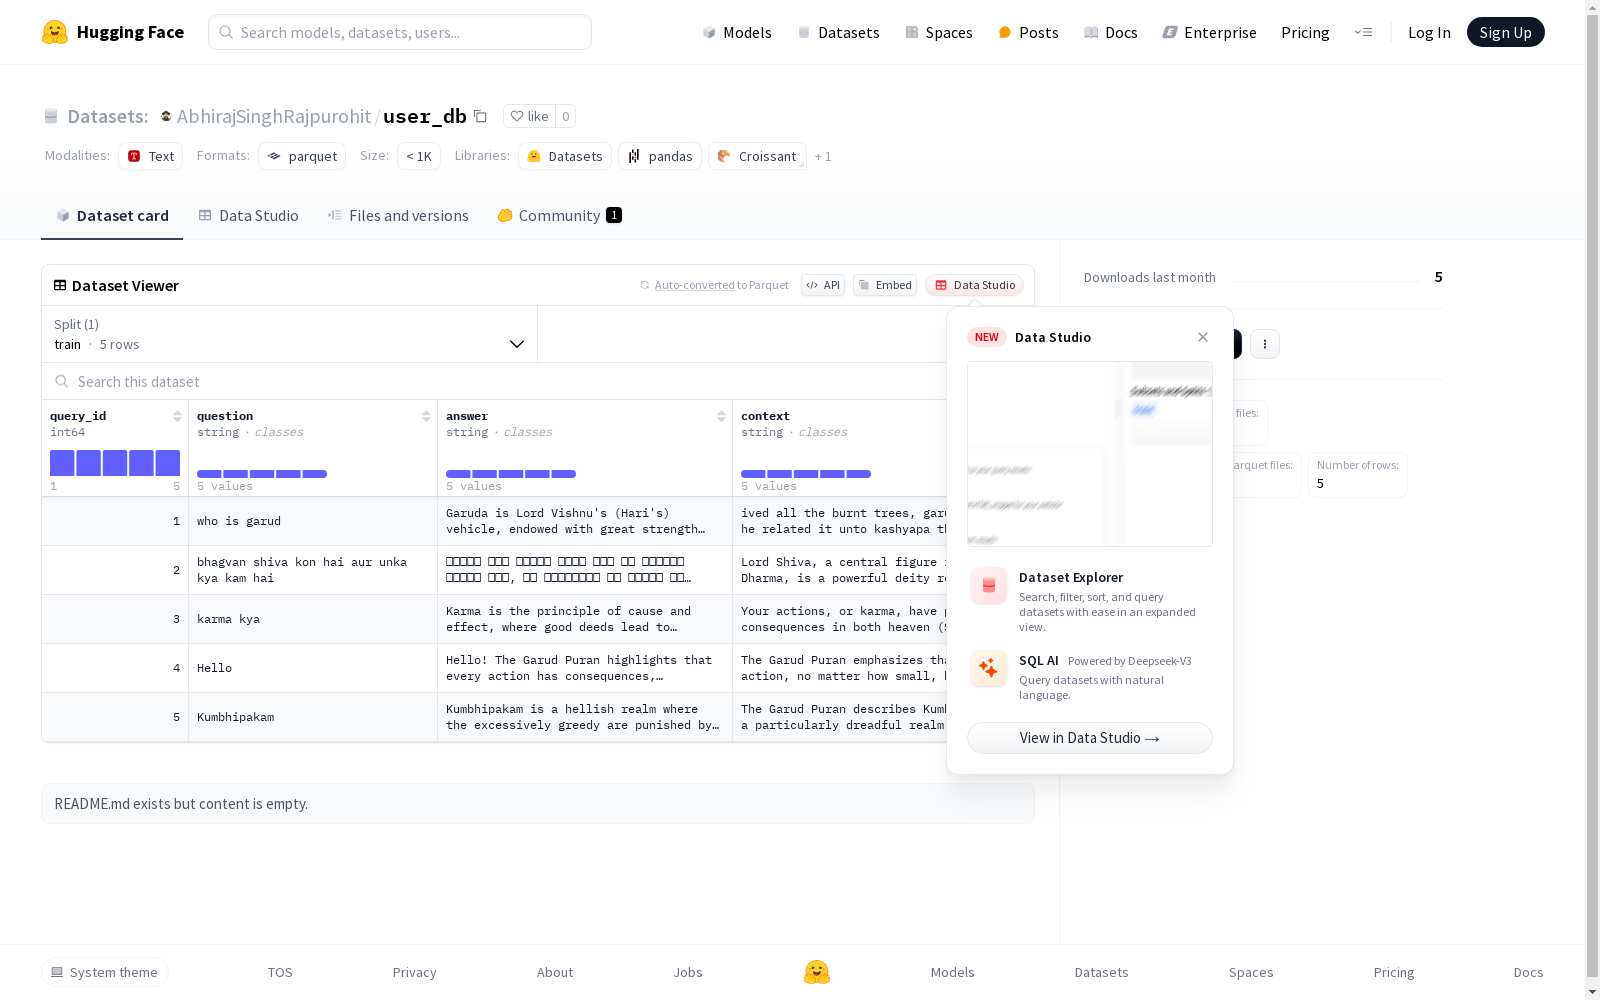Viewport: 1600px width, 1000px height.
Task: Click the query_id histogram first bar
Action: 62,463
